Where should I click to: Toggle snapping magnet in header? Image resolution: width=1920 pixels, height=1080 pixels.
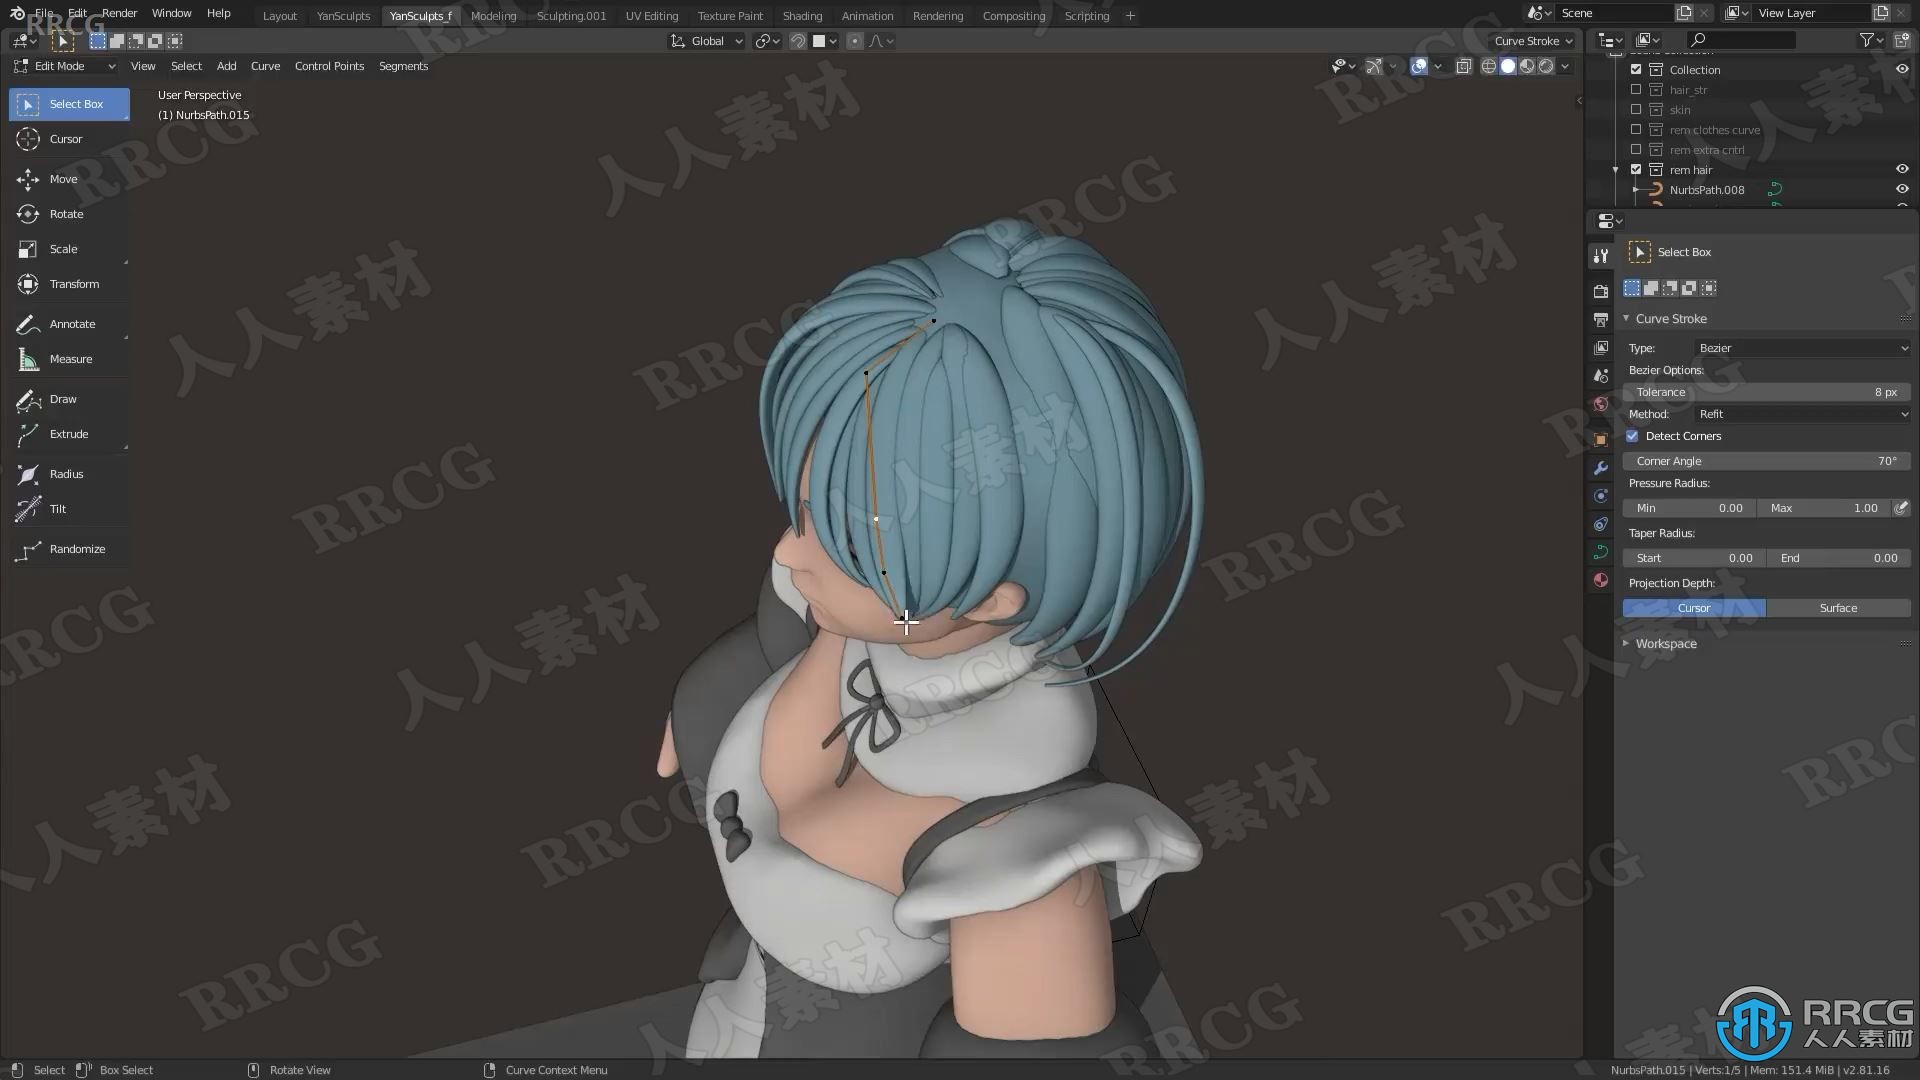[798, 41]
